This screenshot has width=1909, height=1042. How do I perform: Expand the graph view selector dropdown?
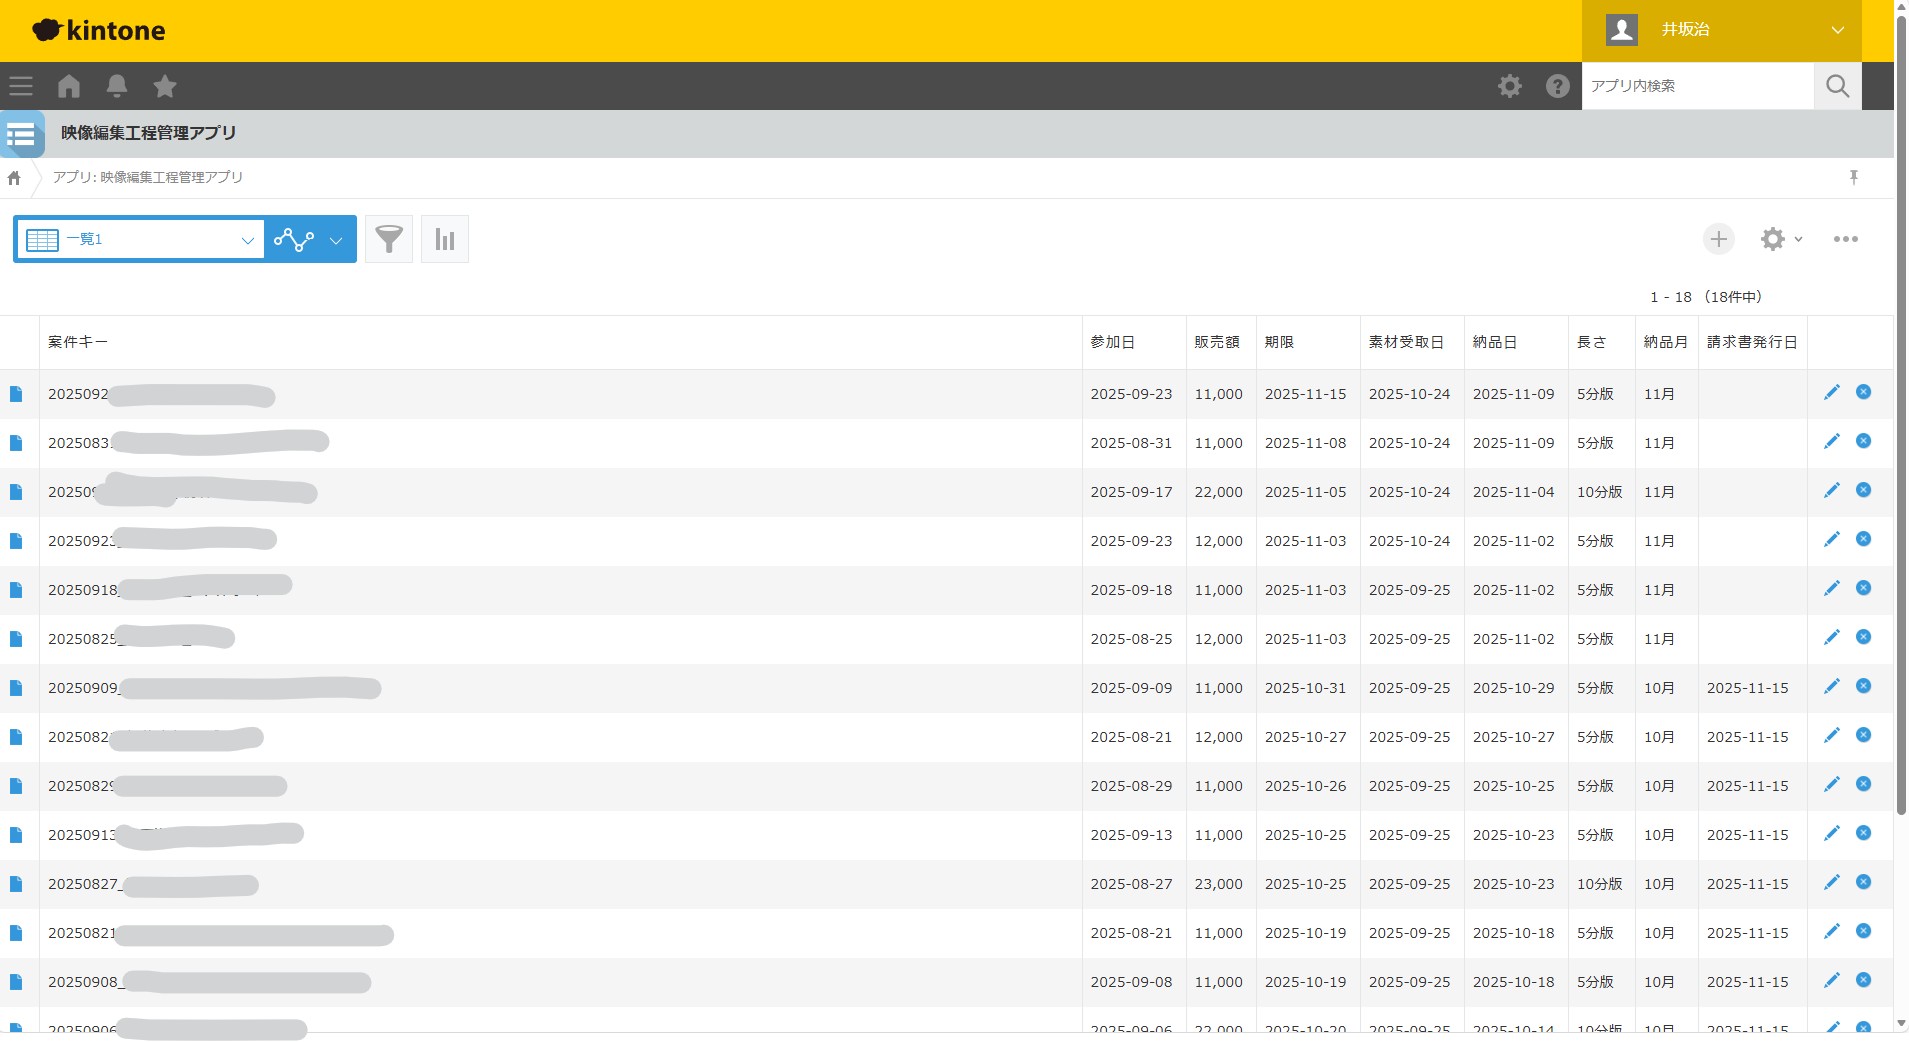[336, 240]
